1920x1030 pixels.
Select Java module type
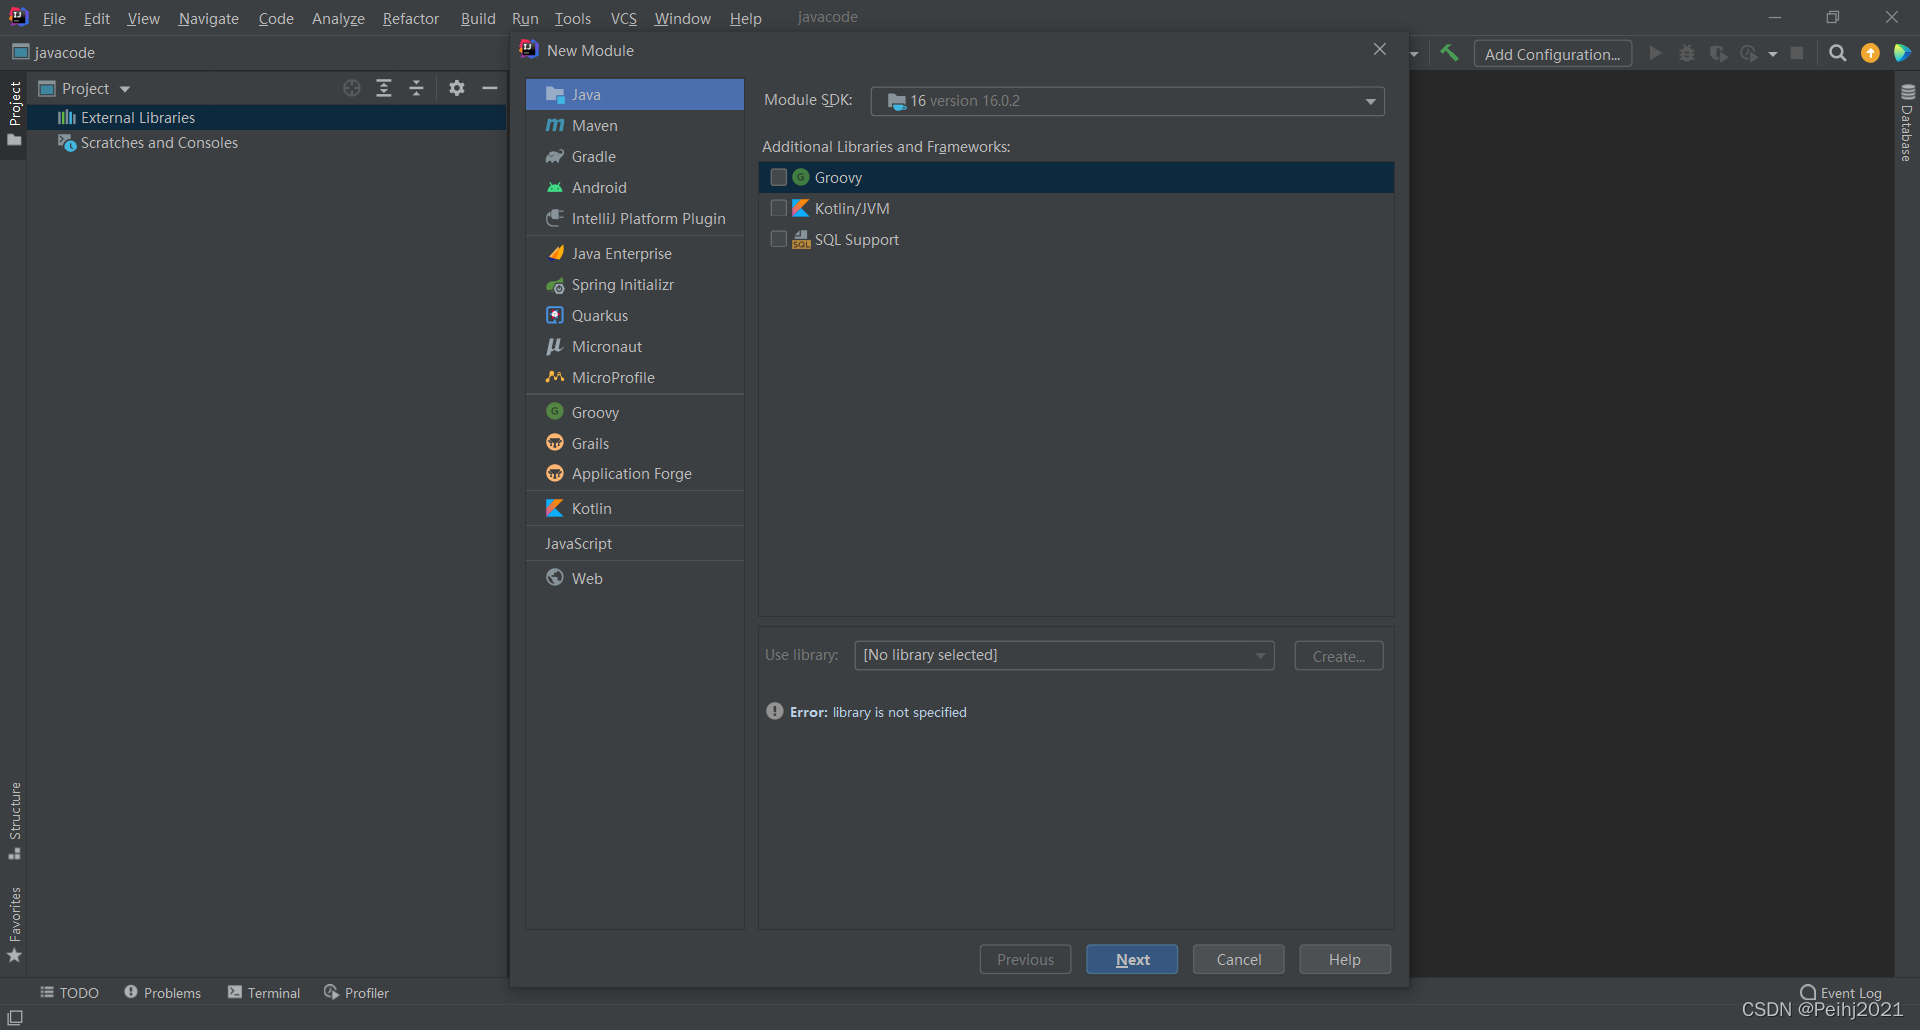(x=634, y=94)
